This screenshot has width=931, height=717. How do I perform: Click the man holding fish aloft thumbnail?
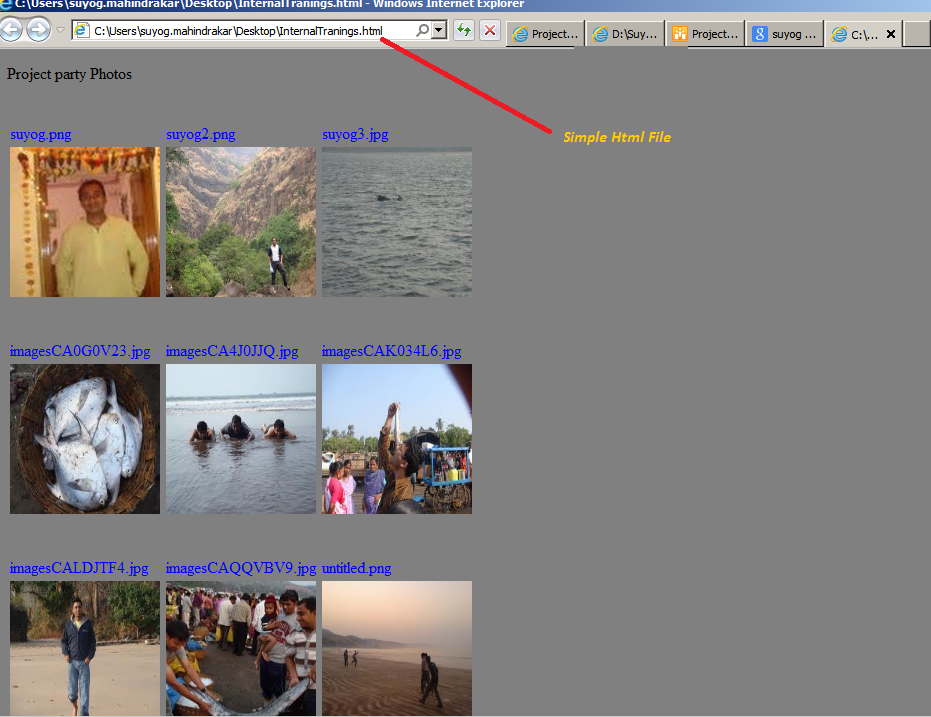(x=397, y=439)
